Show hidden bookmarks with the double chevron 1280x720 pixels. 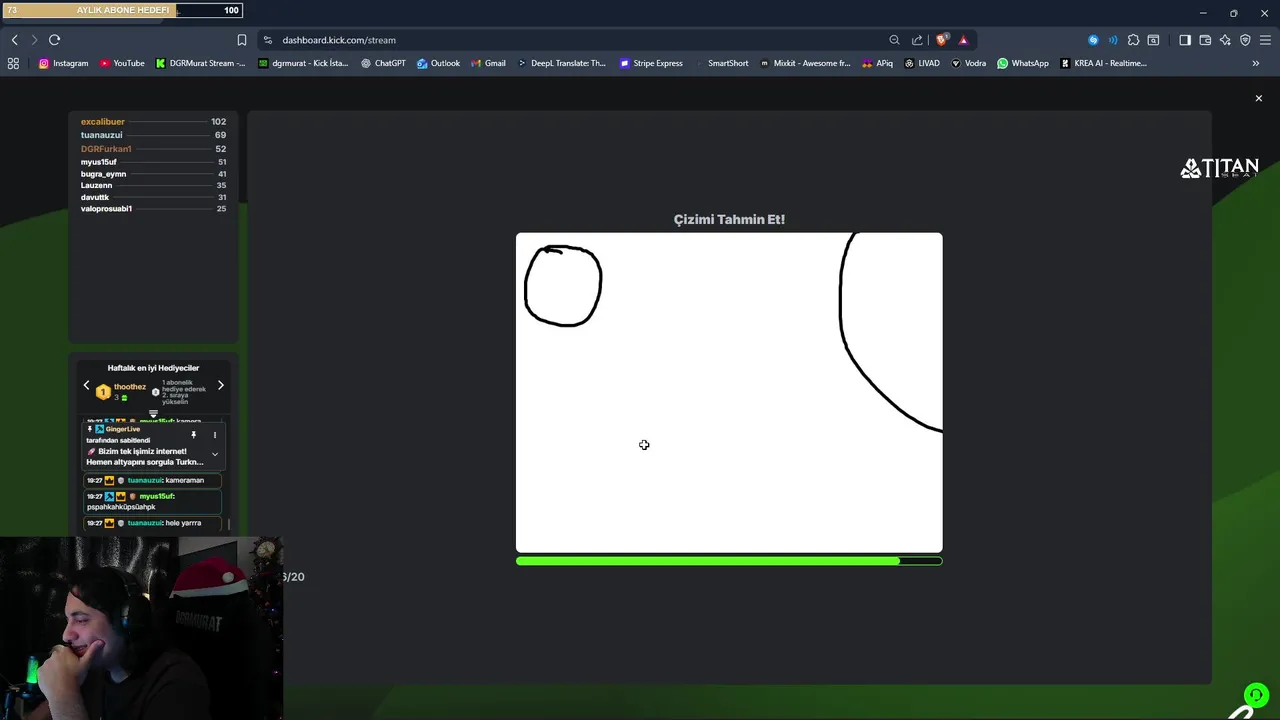[x=1255, y=63]
